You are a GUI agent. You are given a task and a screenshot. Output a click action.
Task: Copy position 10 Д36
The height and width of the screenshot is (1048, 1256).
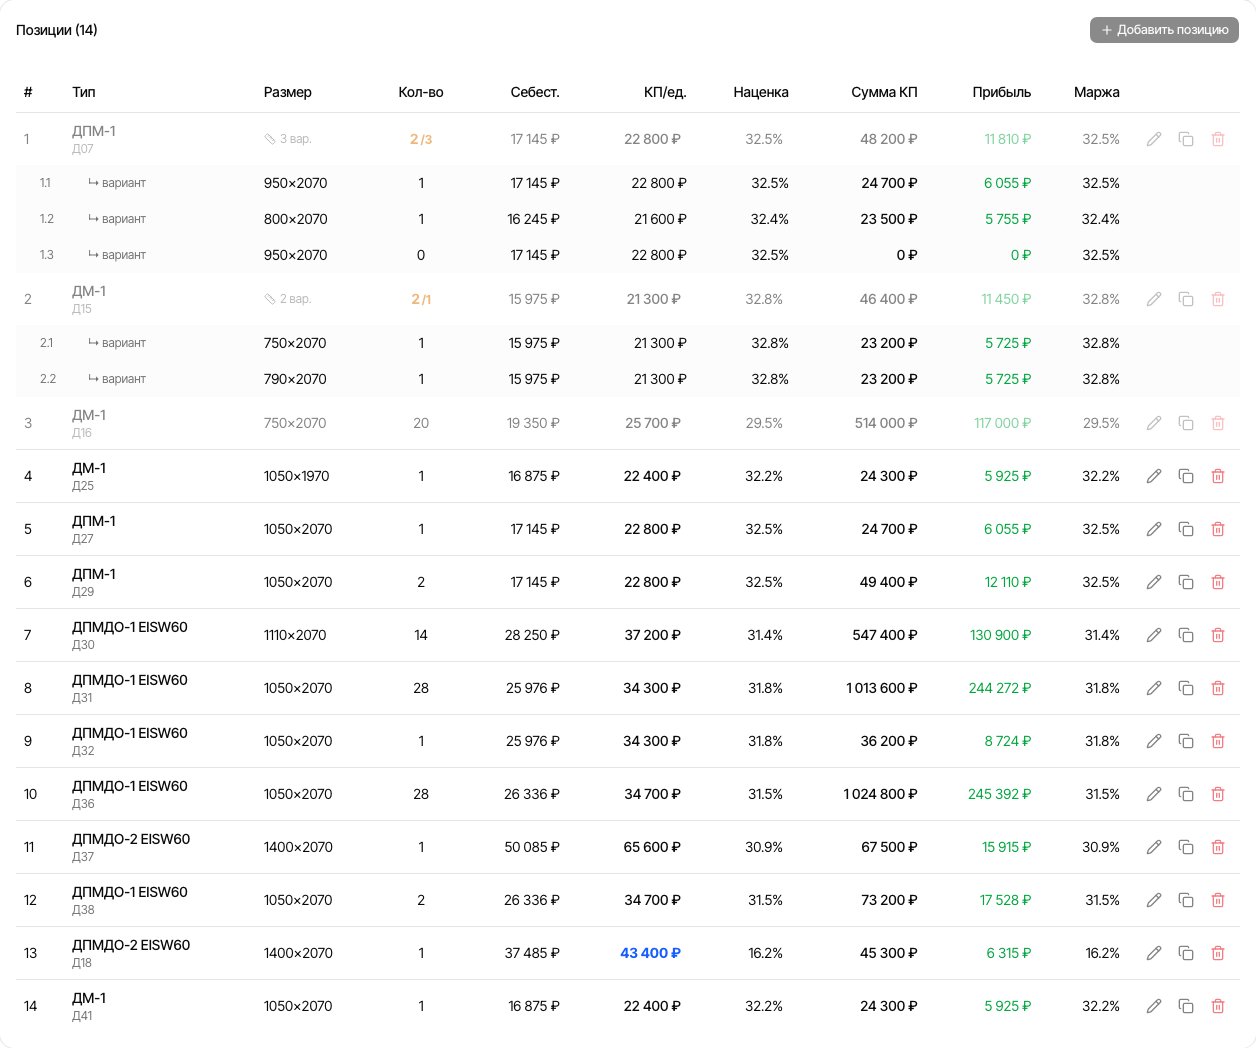click(1186, 794)
